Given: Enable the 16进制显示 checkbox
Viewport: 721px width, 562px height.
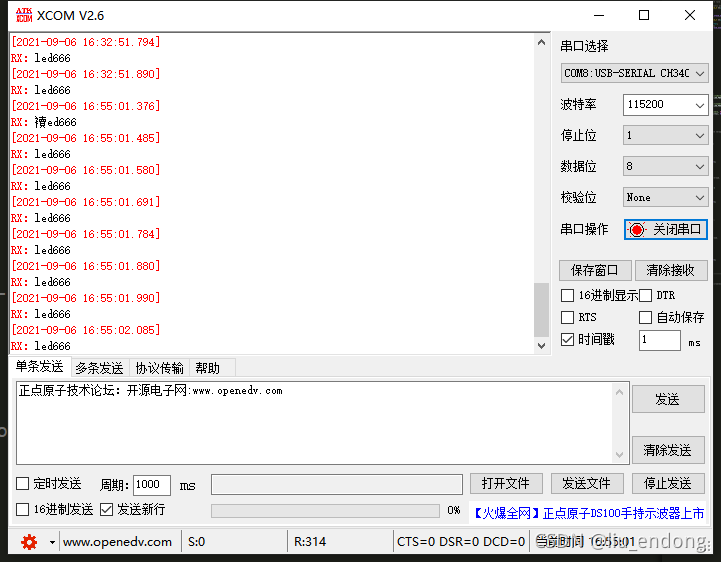Looking at the screenshot, I should tap(567, 295).
